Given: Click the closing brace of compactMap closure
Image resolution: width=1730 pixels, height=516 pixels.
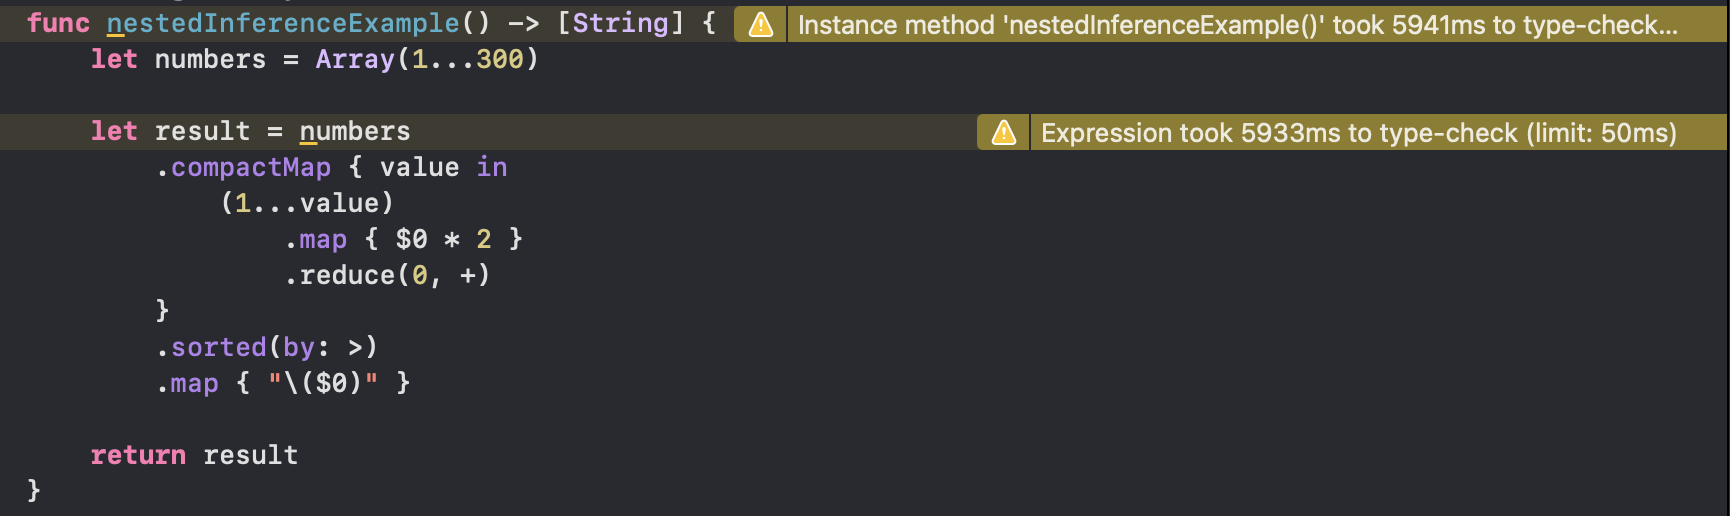Looking at the screenshot, I should click(x=163, y=311).
